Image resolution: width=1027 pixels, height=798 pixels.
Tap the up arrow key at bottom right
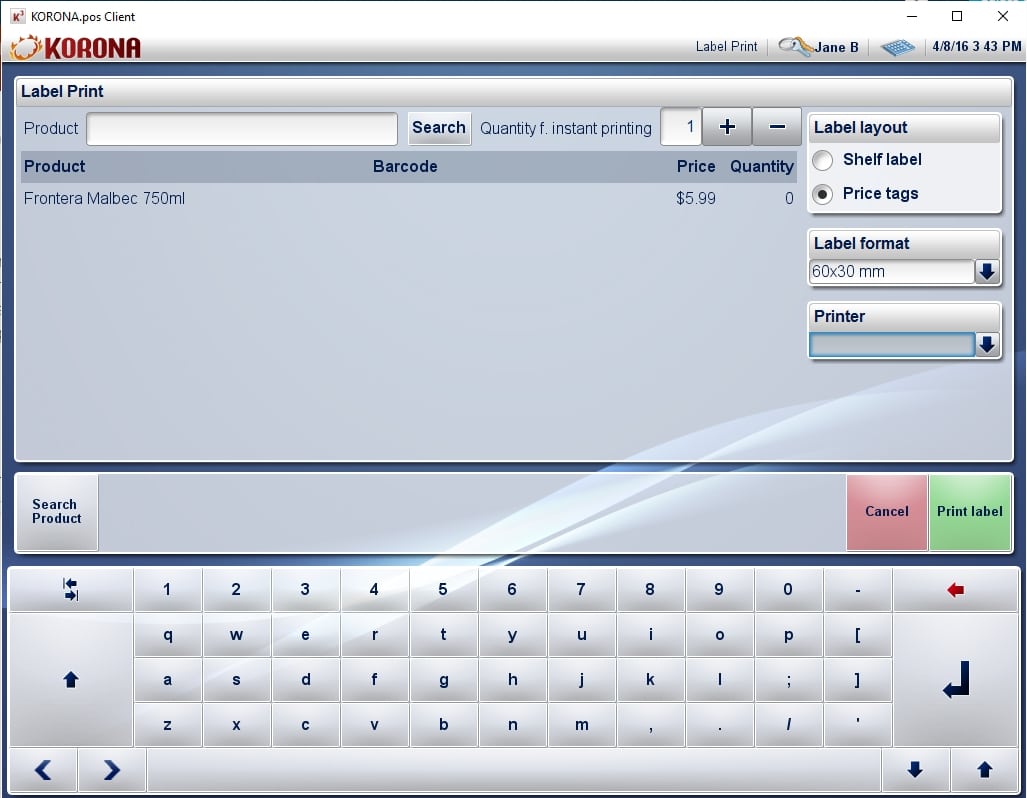click(984, 770)
